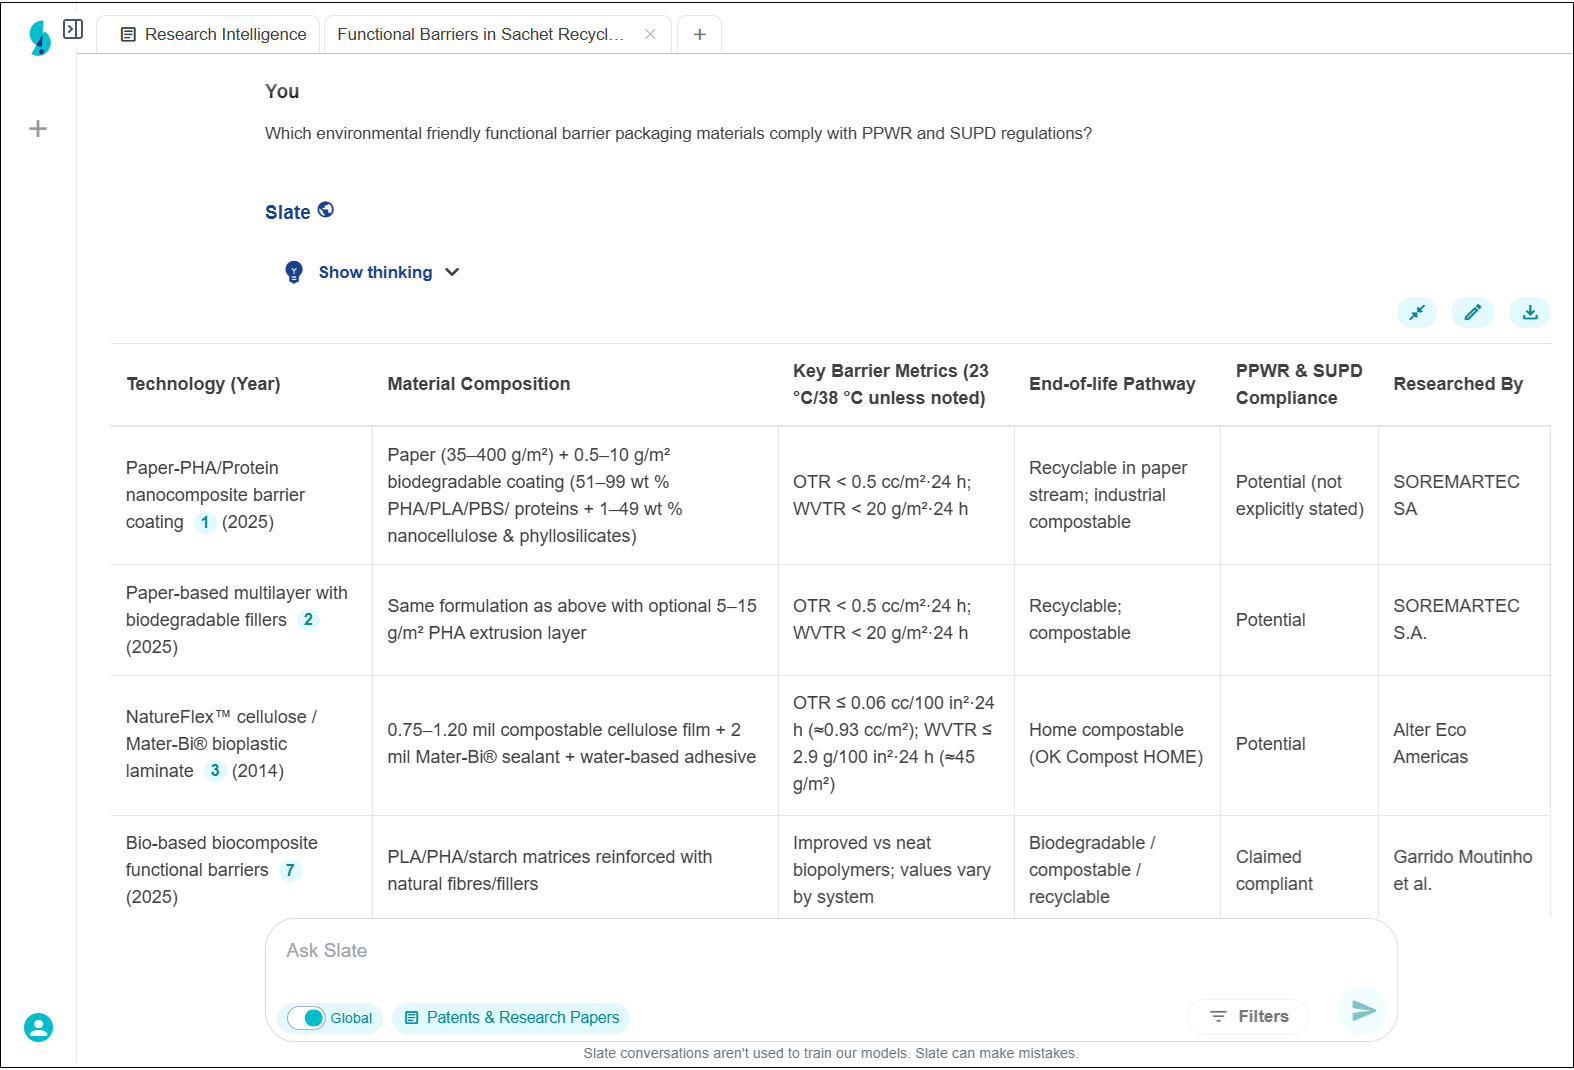This screenshot has width=1574, height=1070.
Task: Click the Slate logo icon
Action: coord(39,38)
